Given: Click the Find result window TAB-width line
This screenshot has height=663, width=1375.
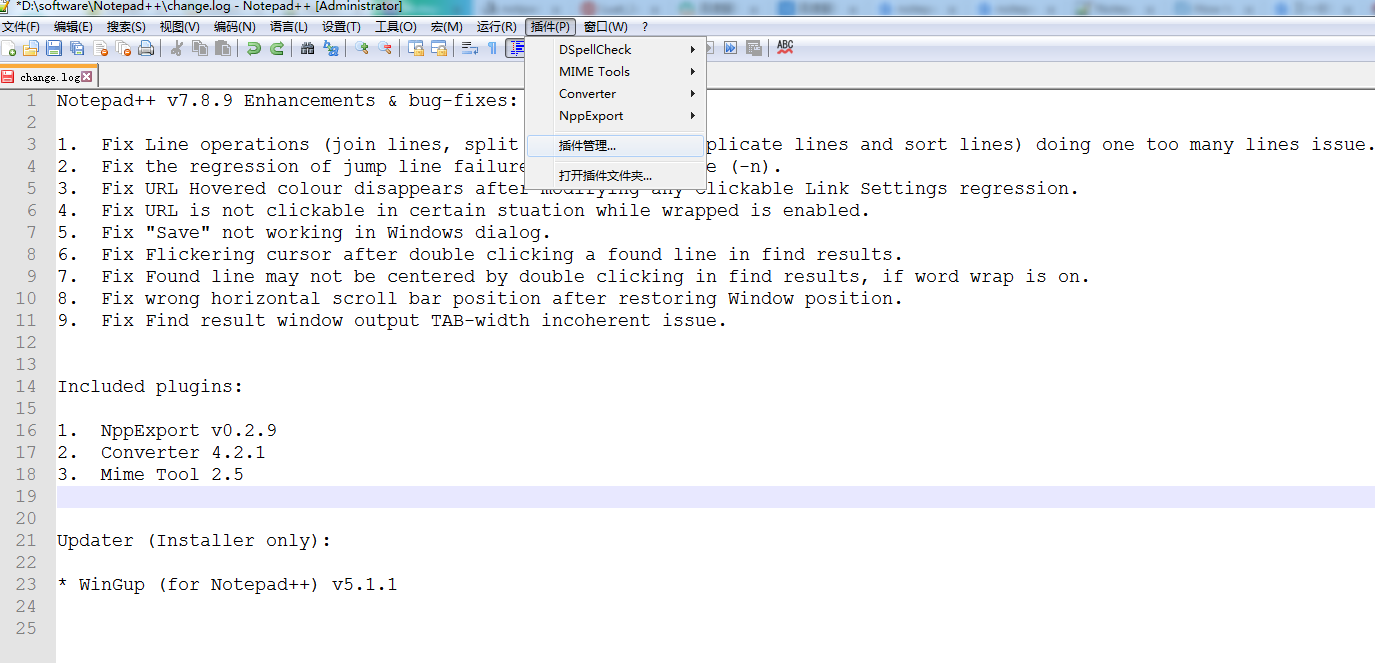Looking at the screenshot, I should (392, 320).
